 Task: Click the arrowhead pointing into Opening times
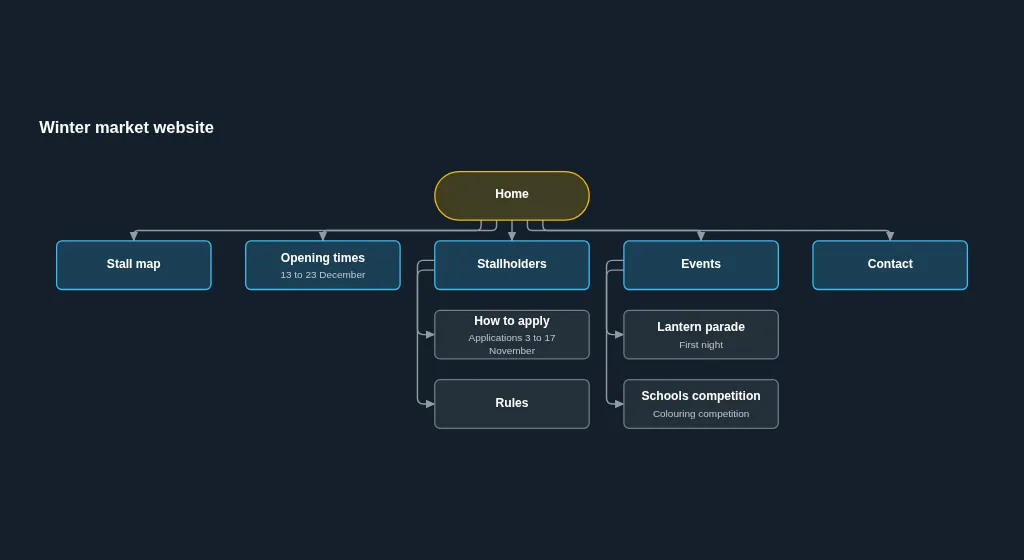tap(323, 236)
